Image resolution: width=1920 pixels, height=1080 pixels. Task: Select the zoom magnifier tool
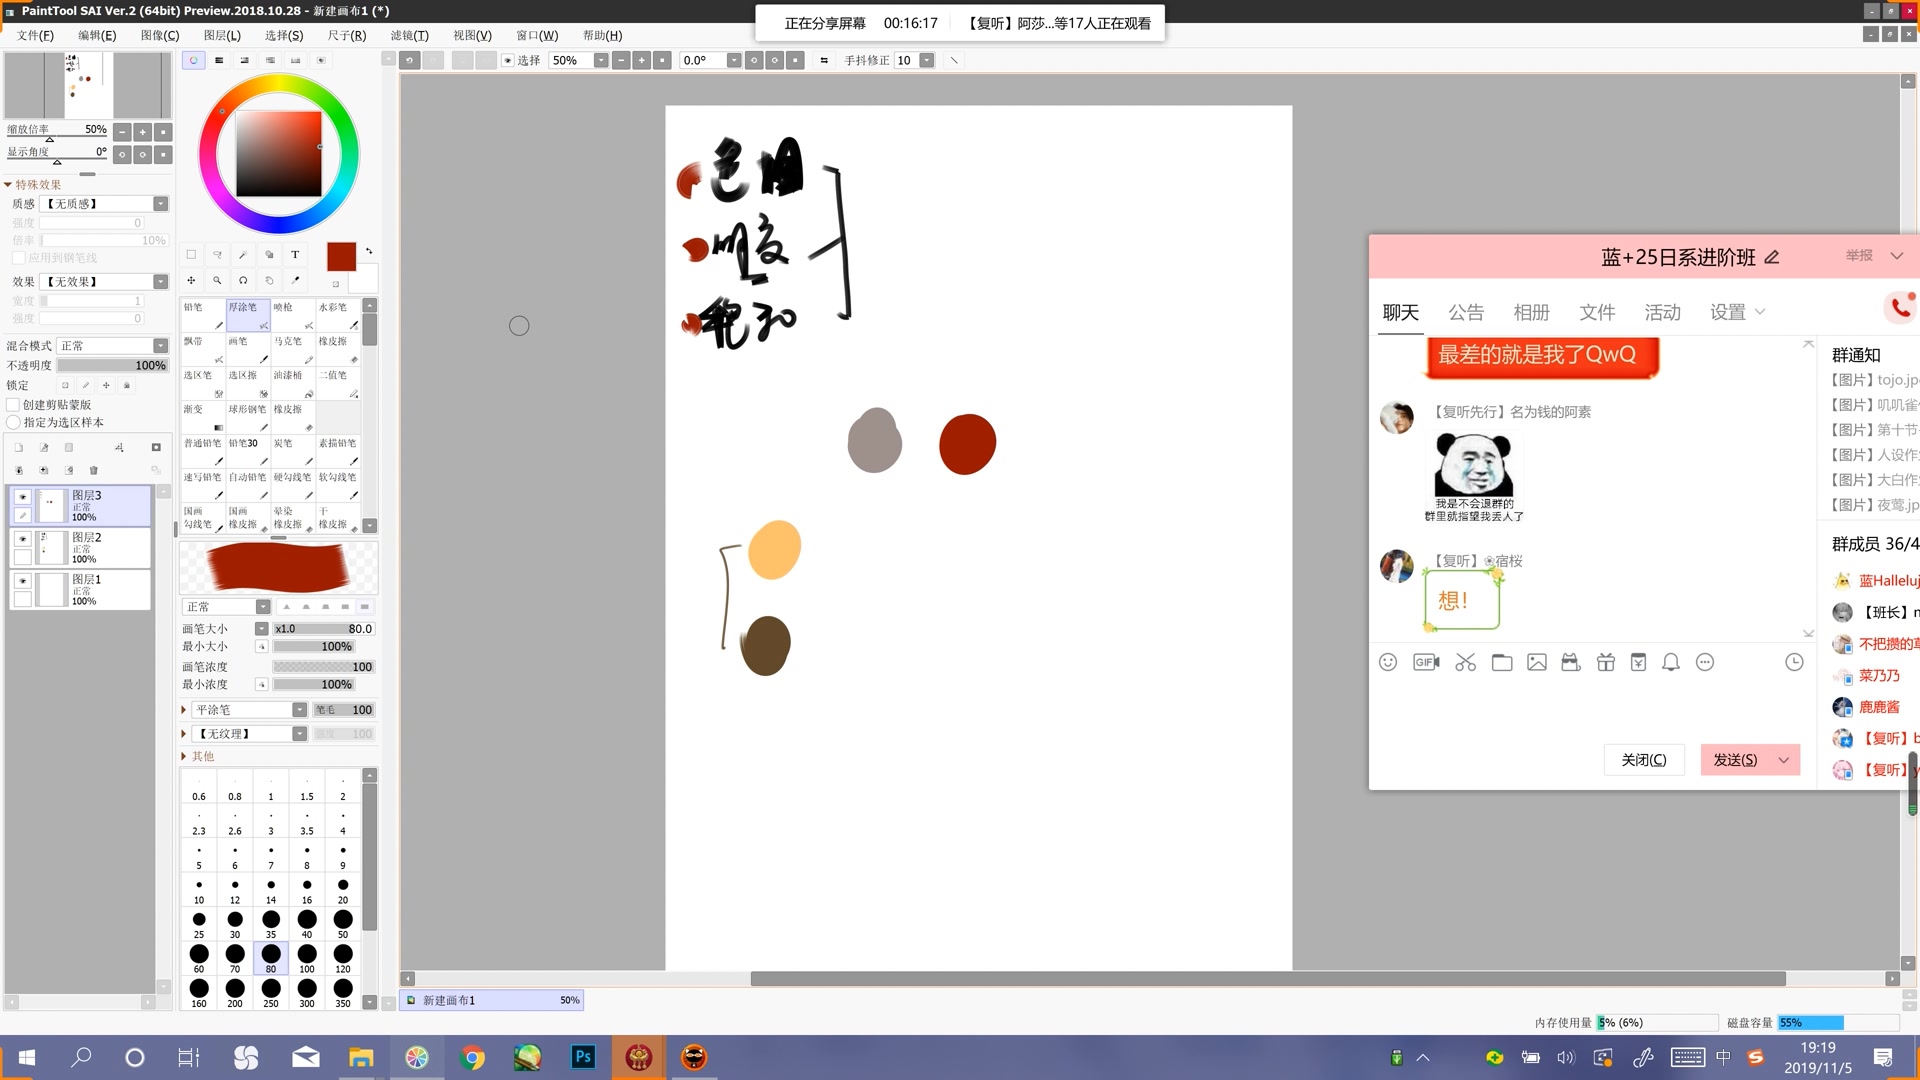(x=217, y=281)
